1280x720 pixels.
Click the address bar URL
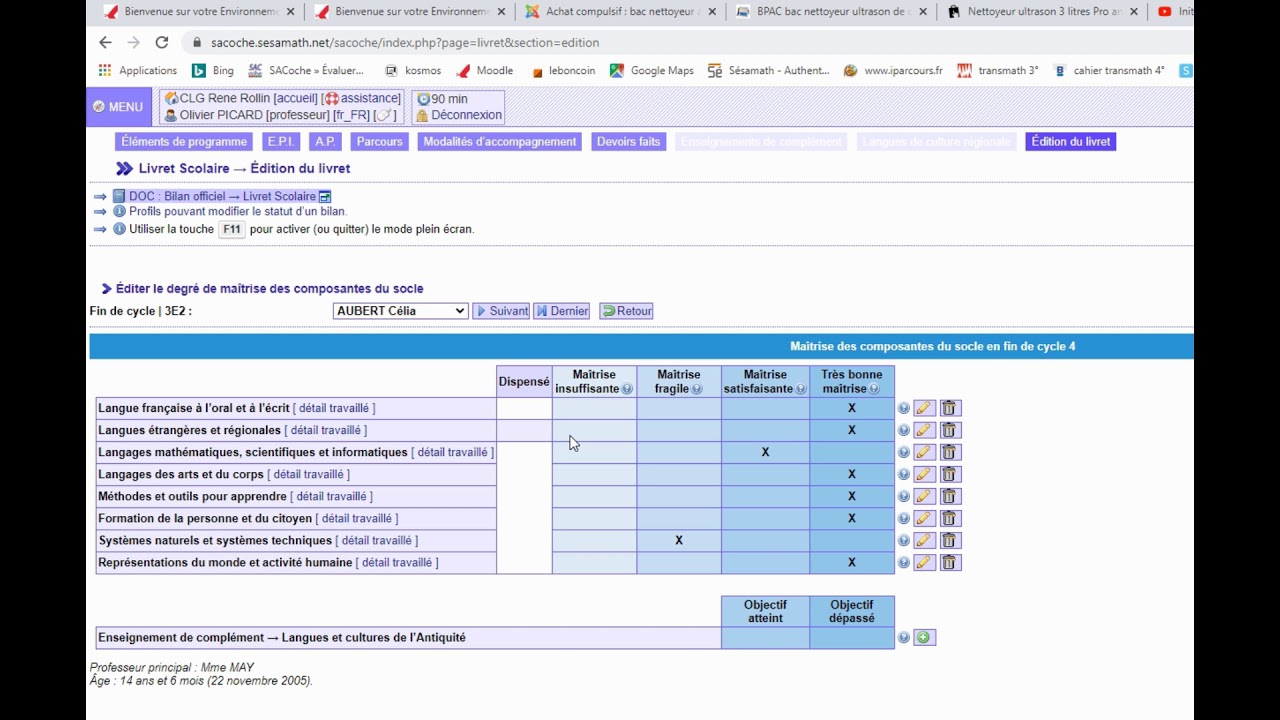point(405,43)
